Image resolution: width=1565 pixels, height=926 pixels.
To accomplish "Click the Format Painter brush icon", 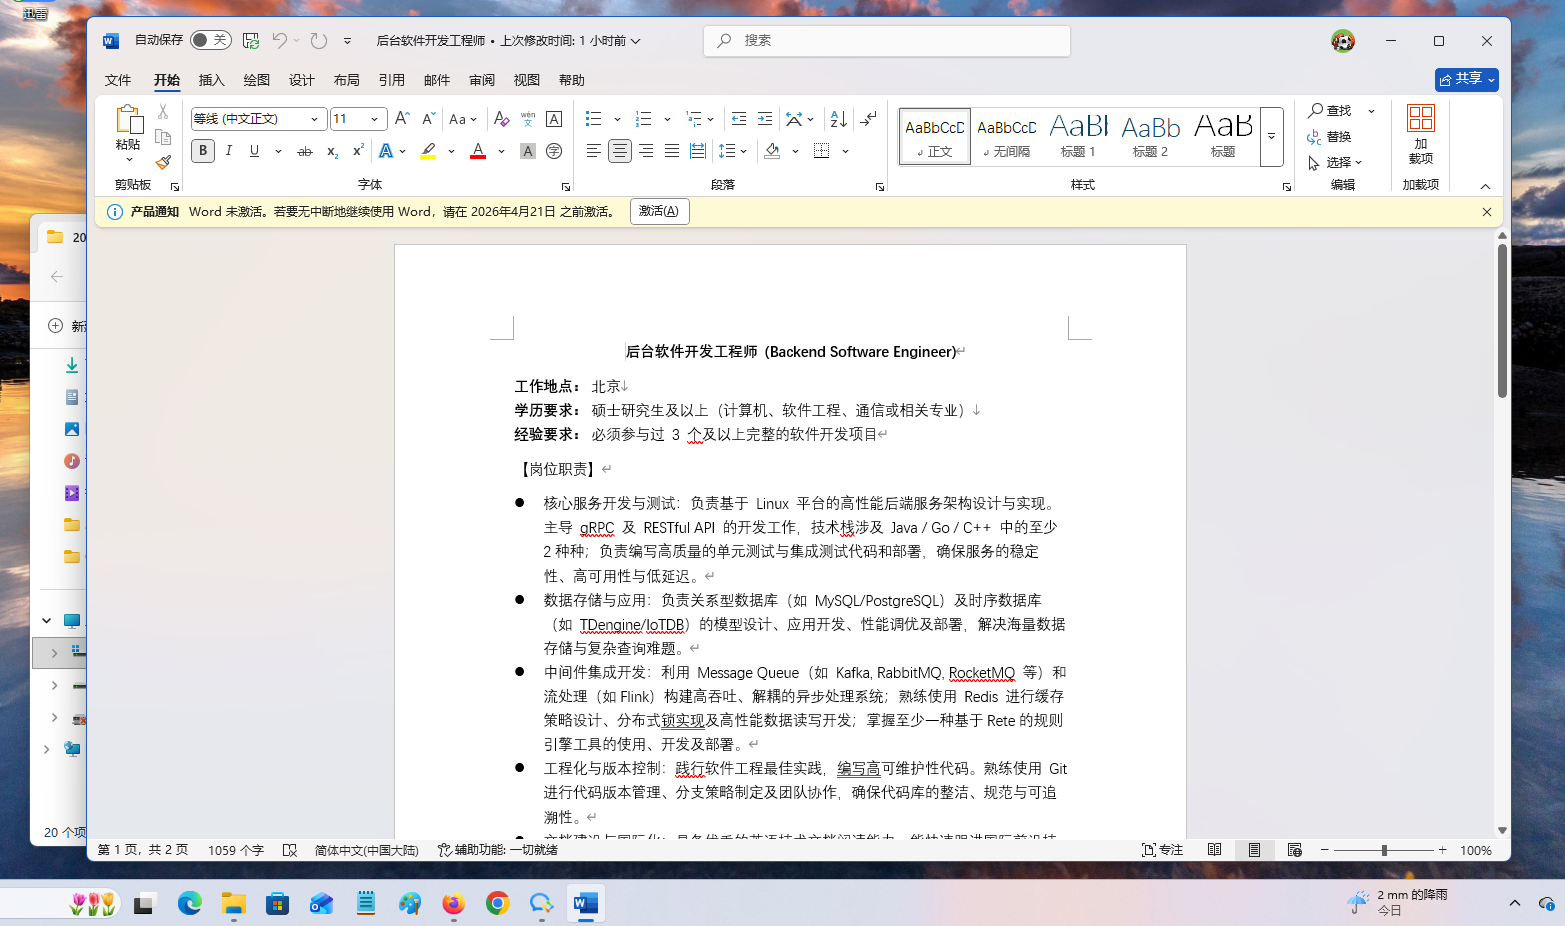I will point(163,162).
